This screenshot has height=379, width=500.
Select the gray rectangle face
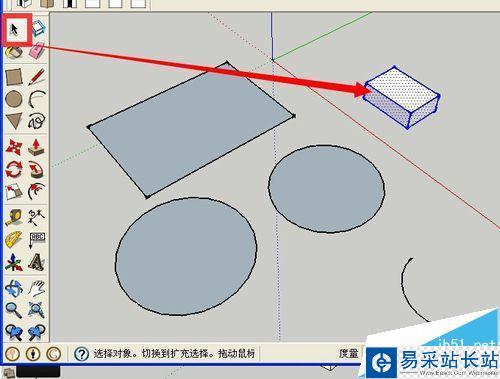point(190,130)
